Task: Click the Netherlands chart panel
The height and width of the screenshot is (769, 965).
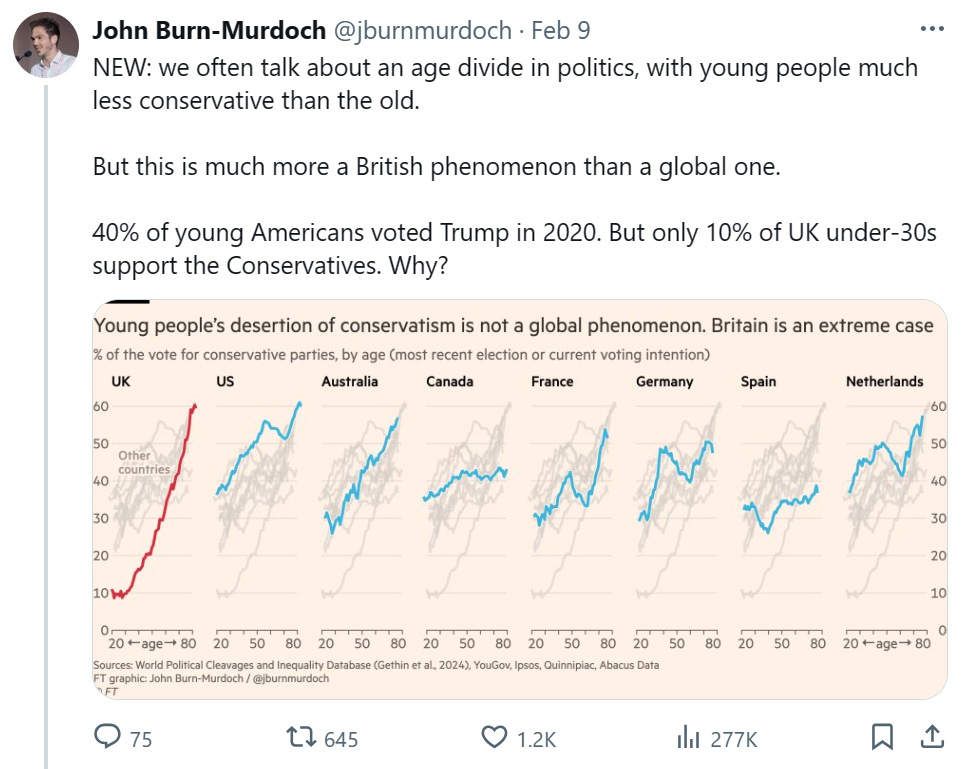Action: (886, 511)
